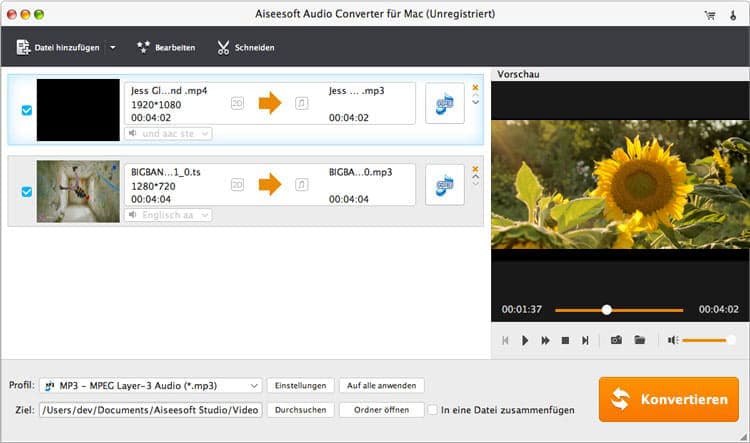
Task: Select the black thumbnail of Jess Gl...nd.mp4
Action: (78, 110)
